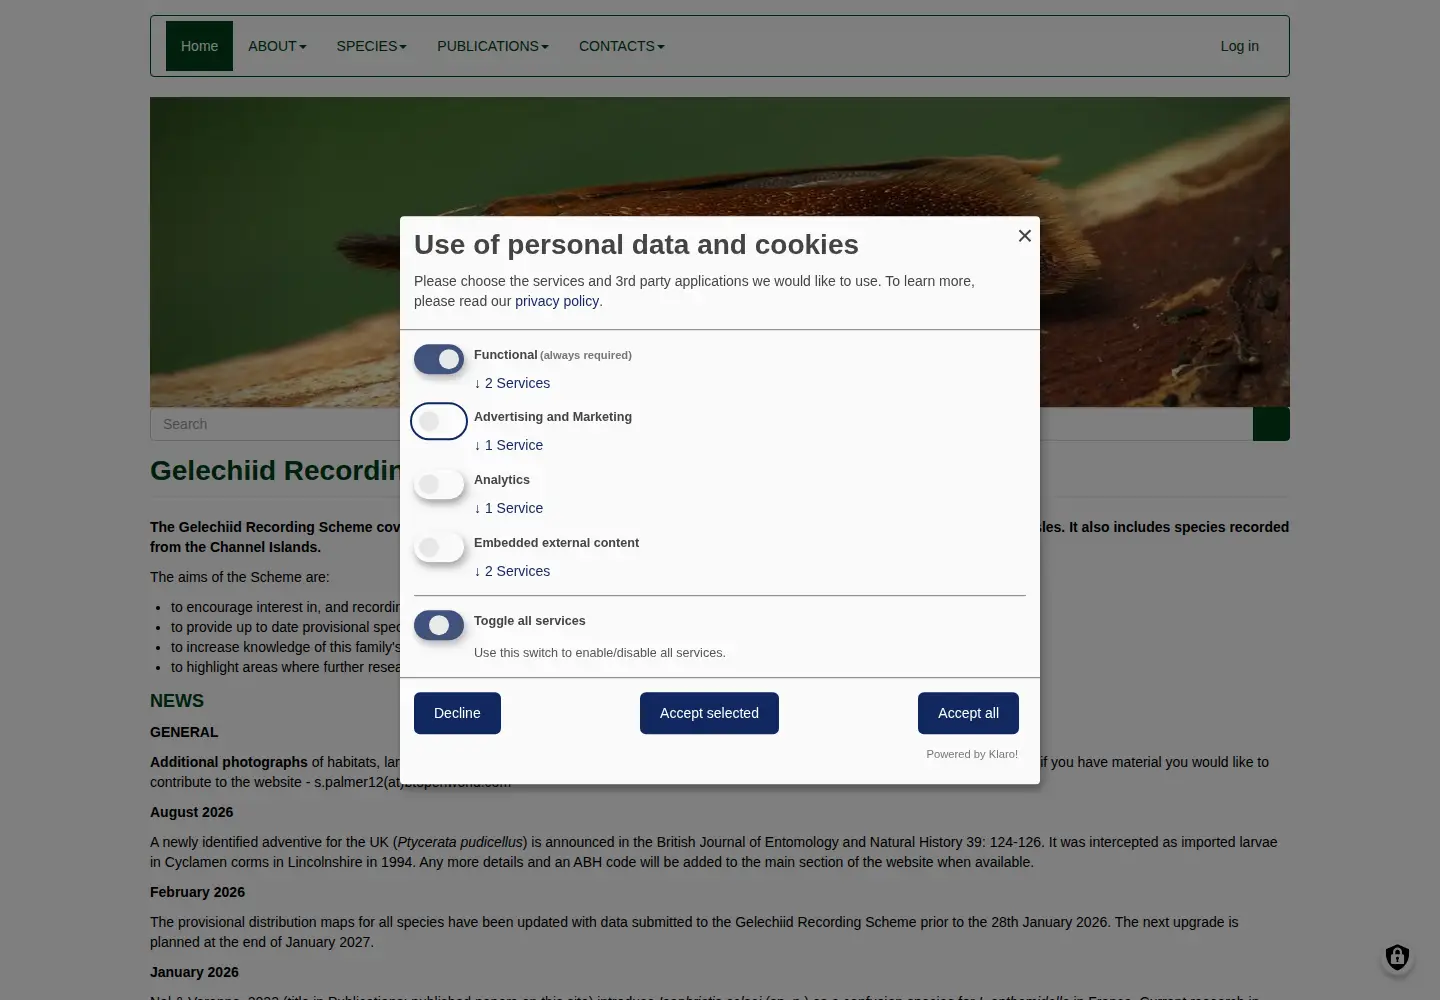The height and width of the screenshot is (1000, 1440).
Task: Toggle the Functional services switch
Action: [439, 359]
